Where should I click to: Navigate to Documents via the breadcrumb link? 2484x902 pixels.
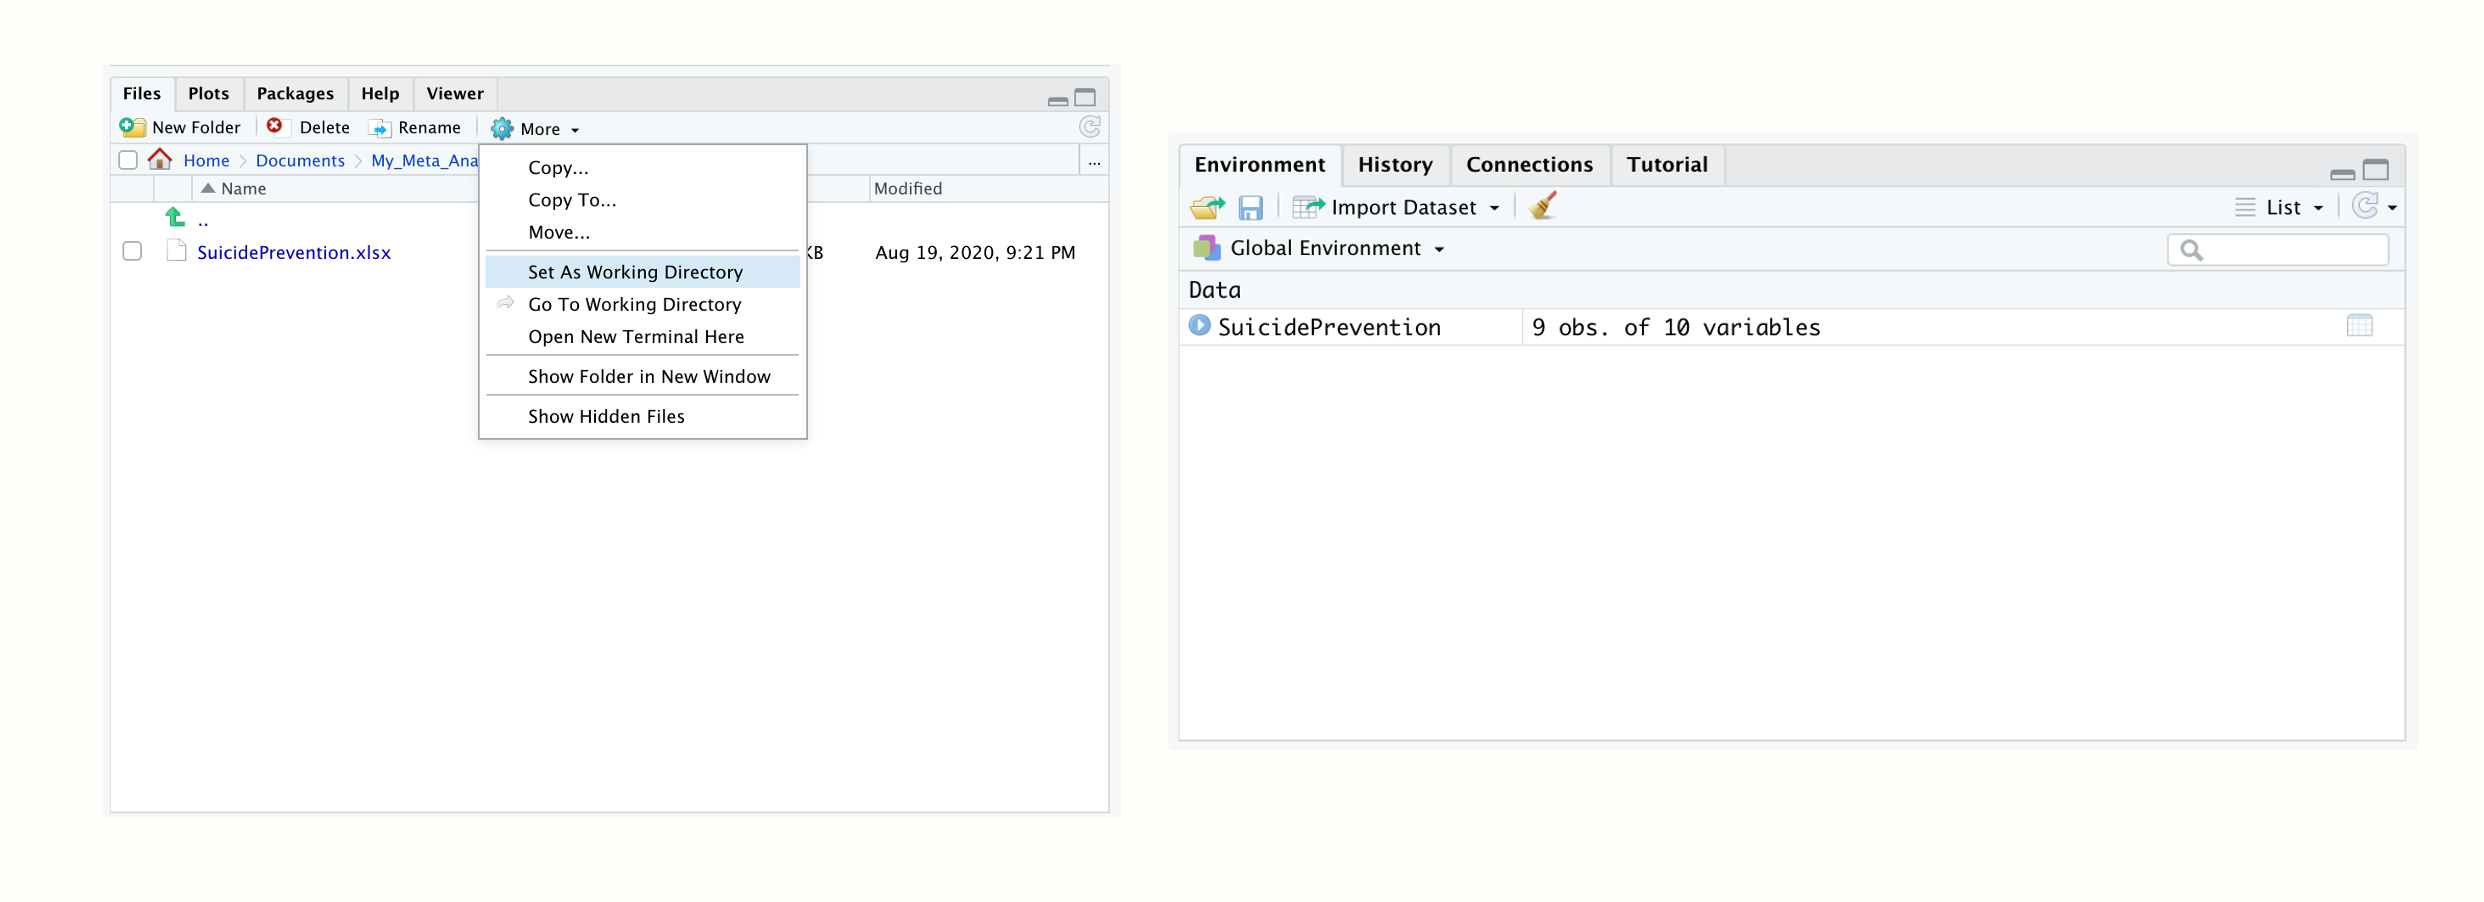point(300,160)
